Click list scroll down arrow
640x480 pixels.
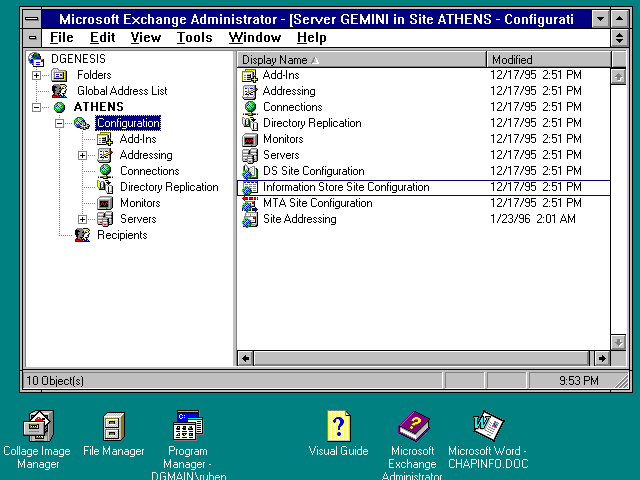[619, 342]
